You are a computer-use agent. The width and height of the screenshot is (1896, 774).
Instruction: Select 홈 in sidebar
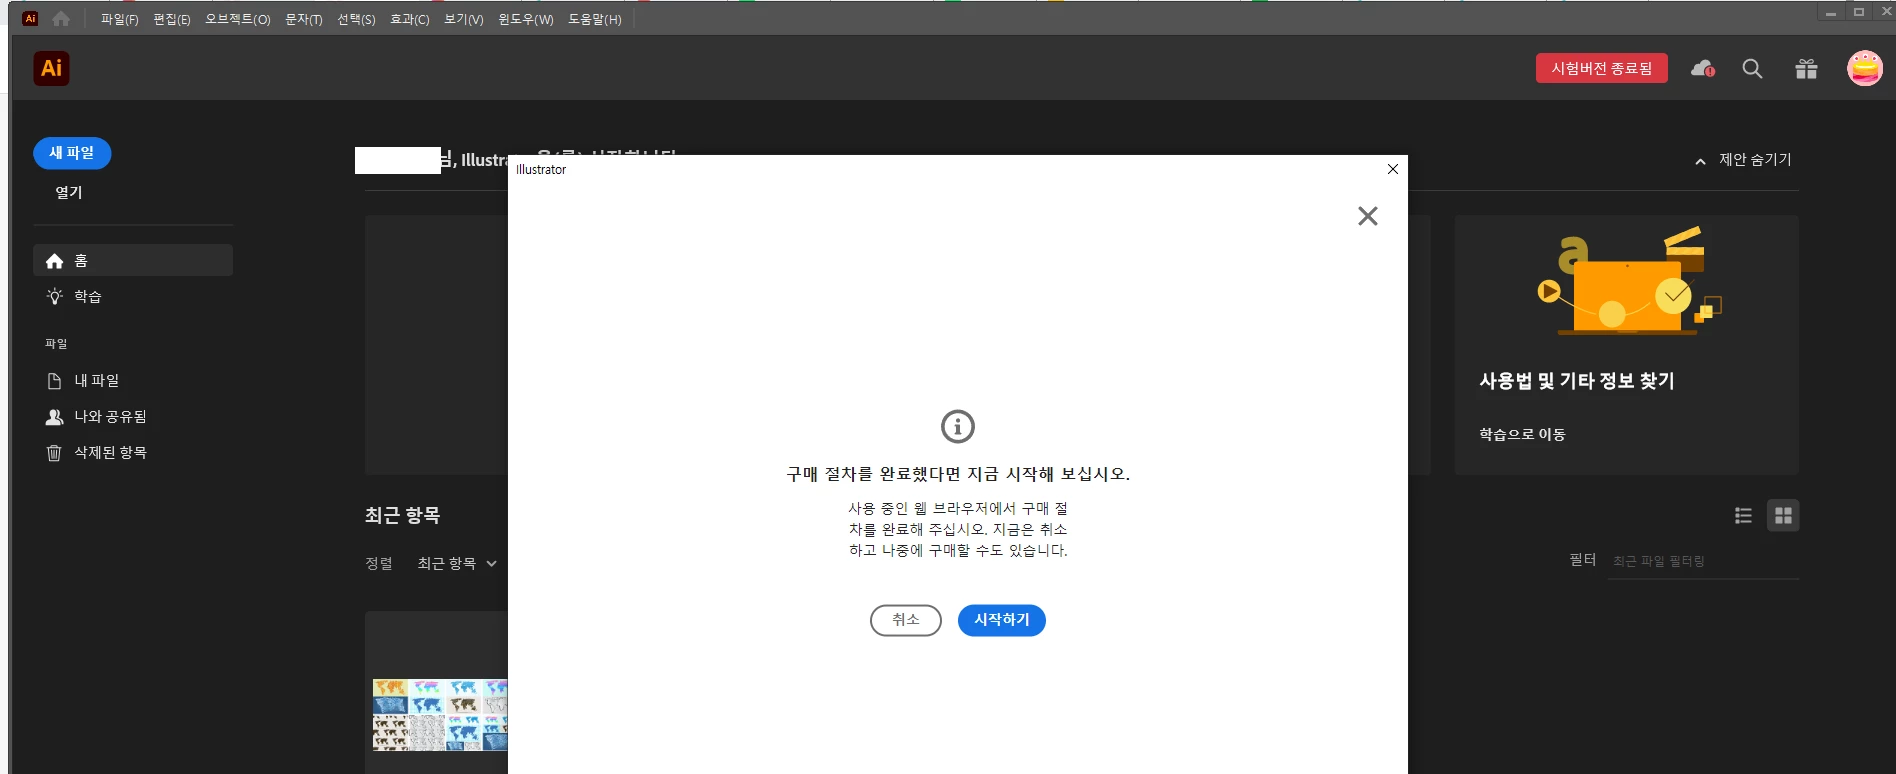(133, 260)
